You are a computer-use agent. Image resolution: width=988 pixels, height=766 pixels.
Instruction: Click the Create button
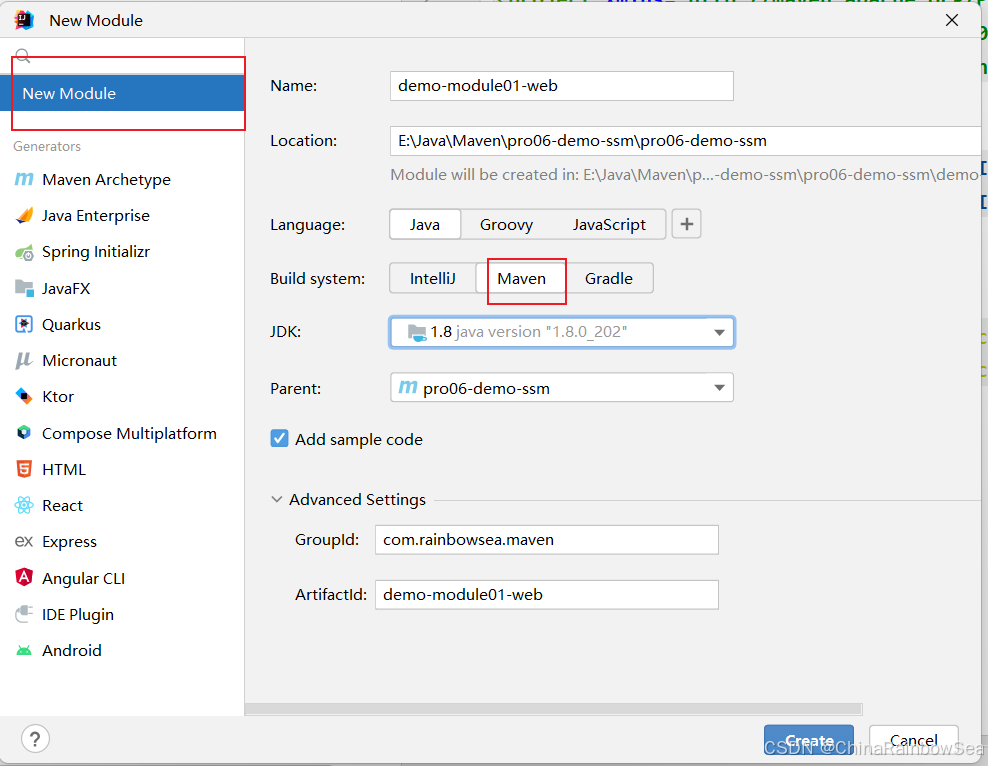(x=809, y=741)
